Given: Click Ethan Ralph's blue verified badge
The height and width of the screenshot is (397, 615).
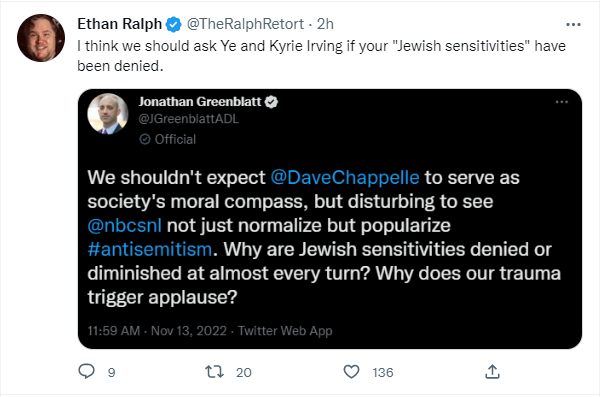Looking at the screenshot, I should coord(173,24).
